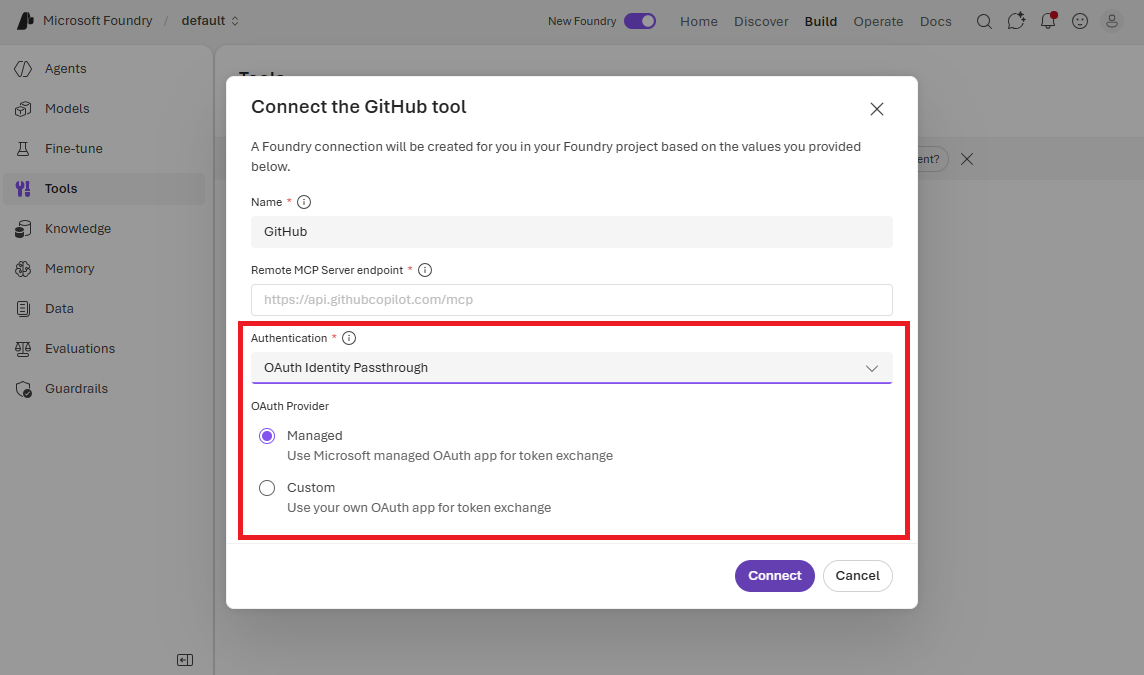The width and height of the screenshot is (1144, 675).
Task: Click the Microsoft Foundry logo icon
Action: click(x=25, y=21)
